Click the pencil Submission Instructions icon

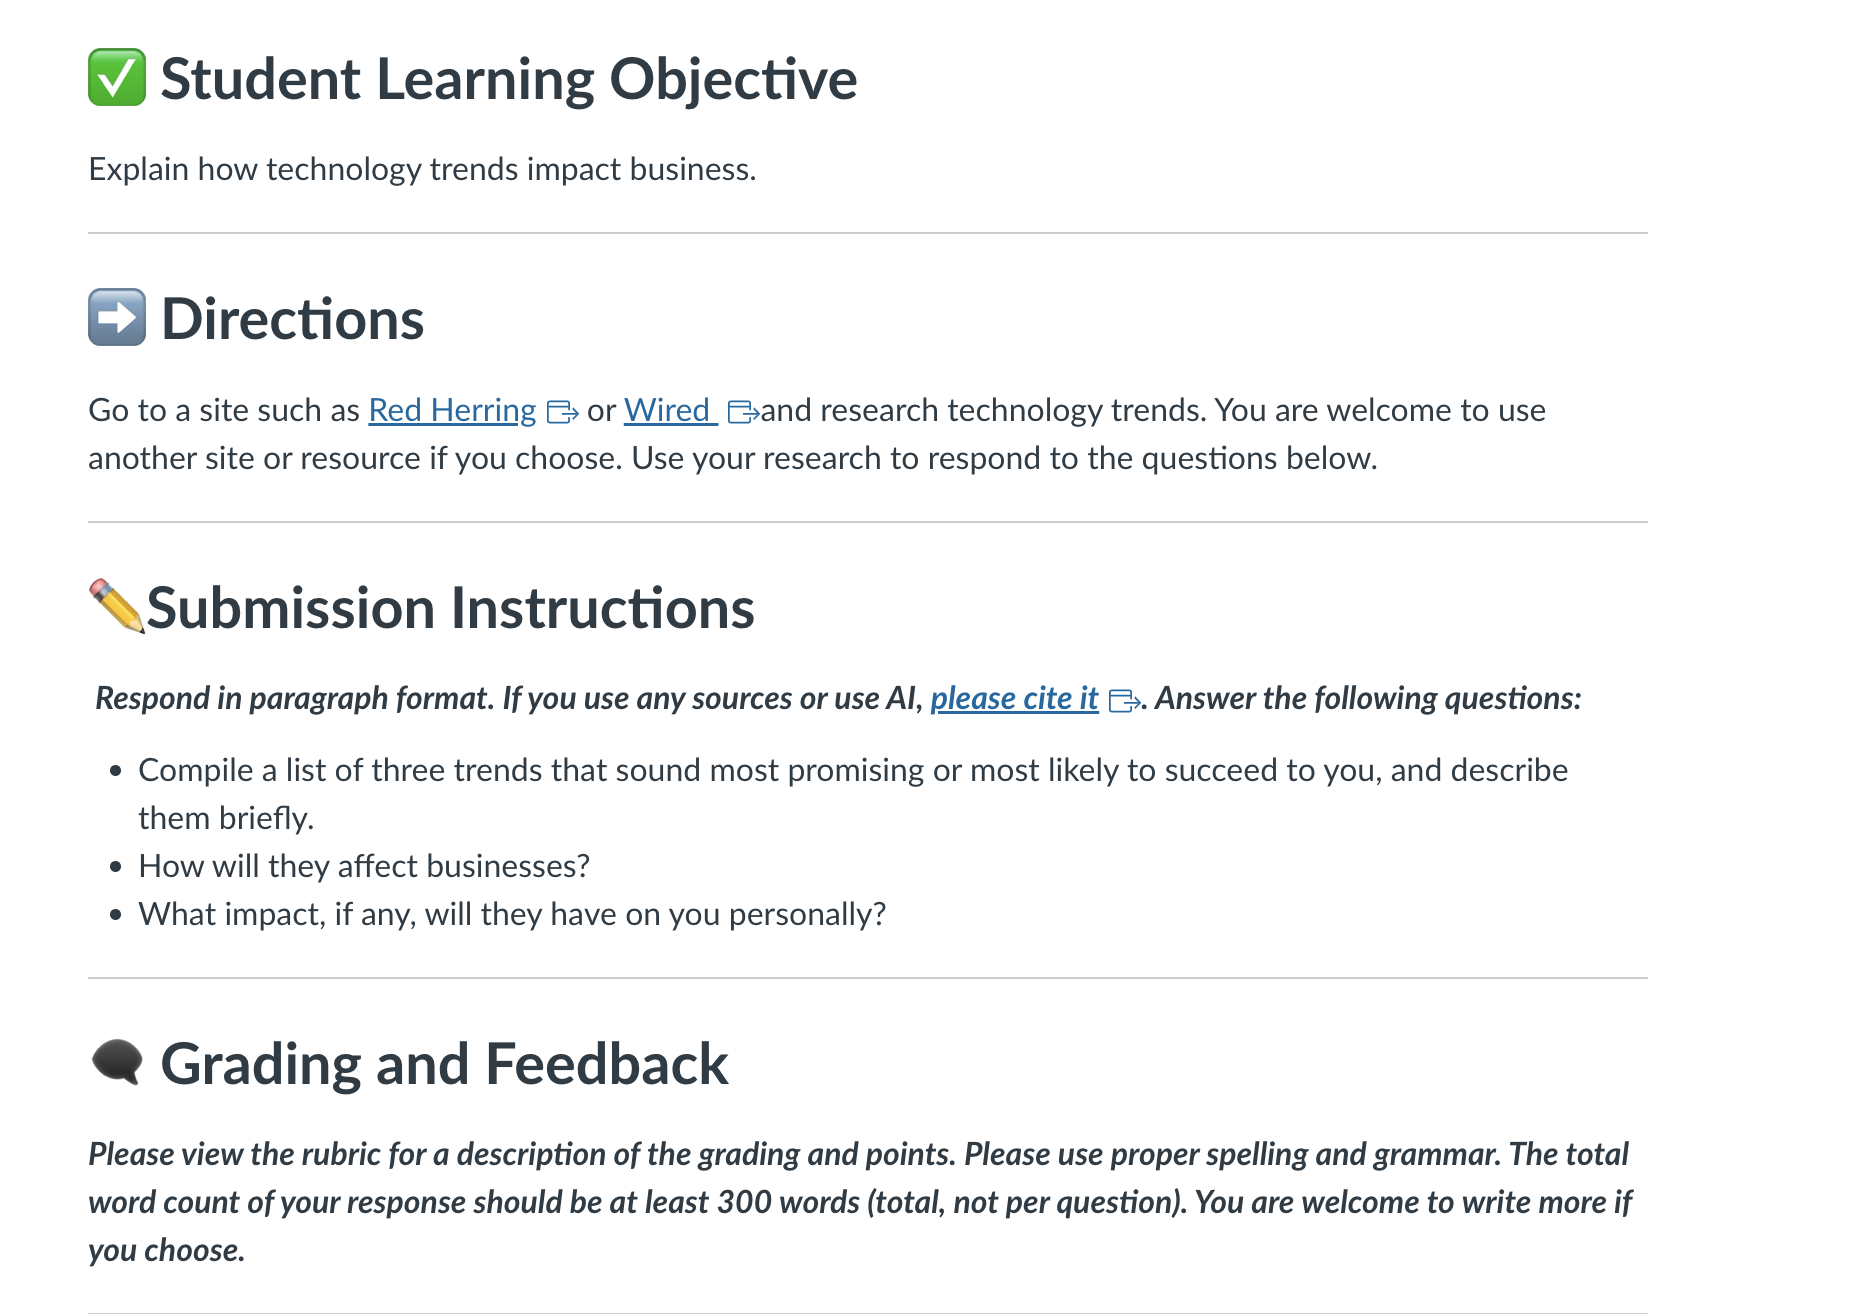pyautogui.click(x=117, y=606)
